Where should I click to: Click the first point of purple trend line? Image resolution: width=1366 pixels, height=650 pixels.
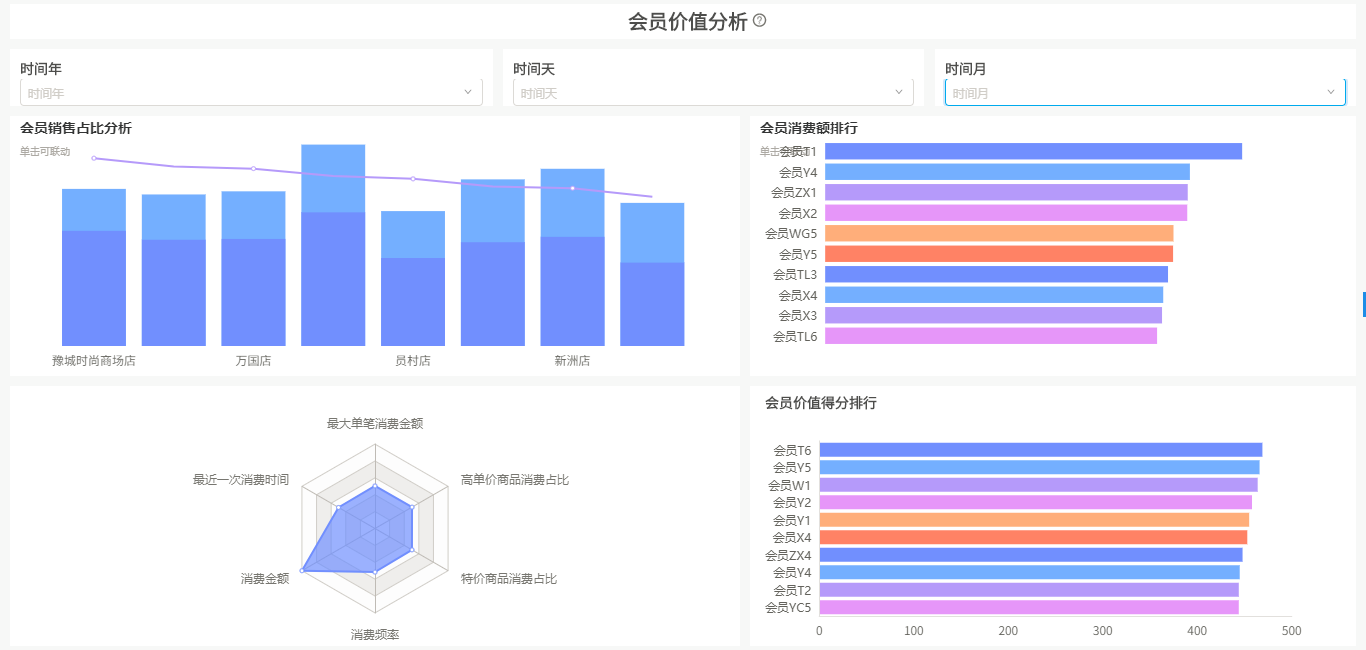[x=94, y=158]
